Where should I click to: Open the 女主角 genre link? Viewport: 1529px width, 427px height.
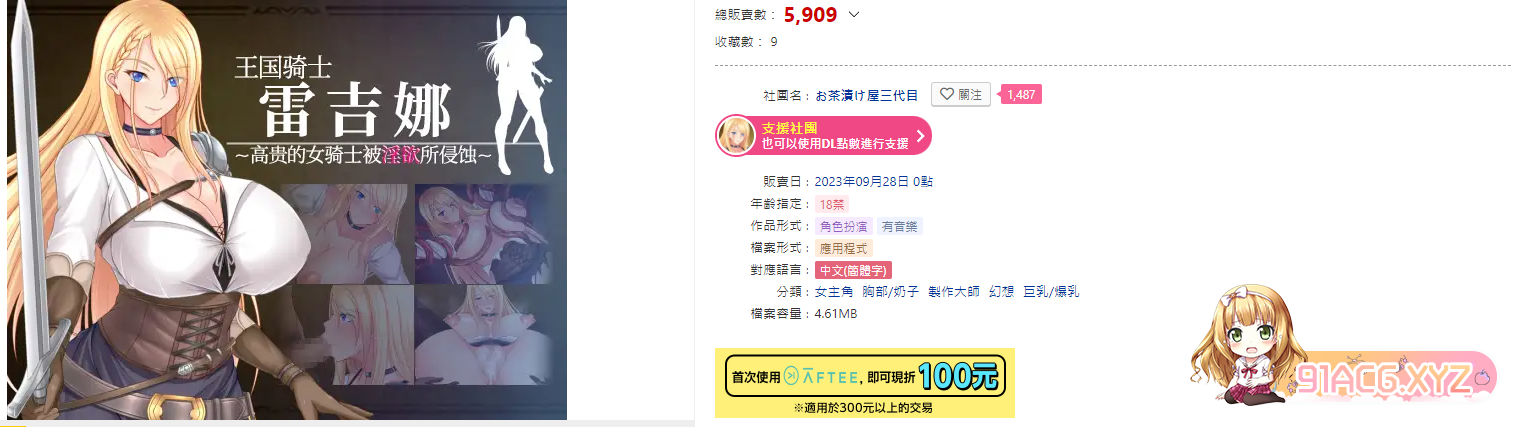pos(834,292)
